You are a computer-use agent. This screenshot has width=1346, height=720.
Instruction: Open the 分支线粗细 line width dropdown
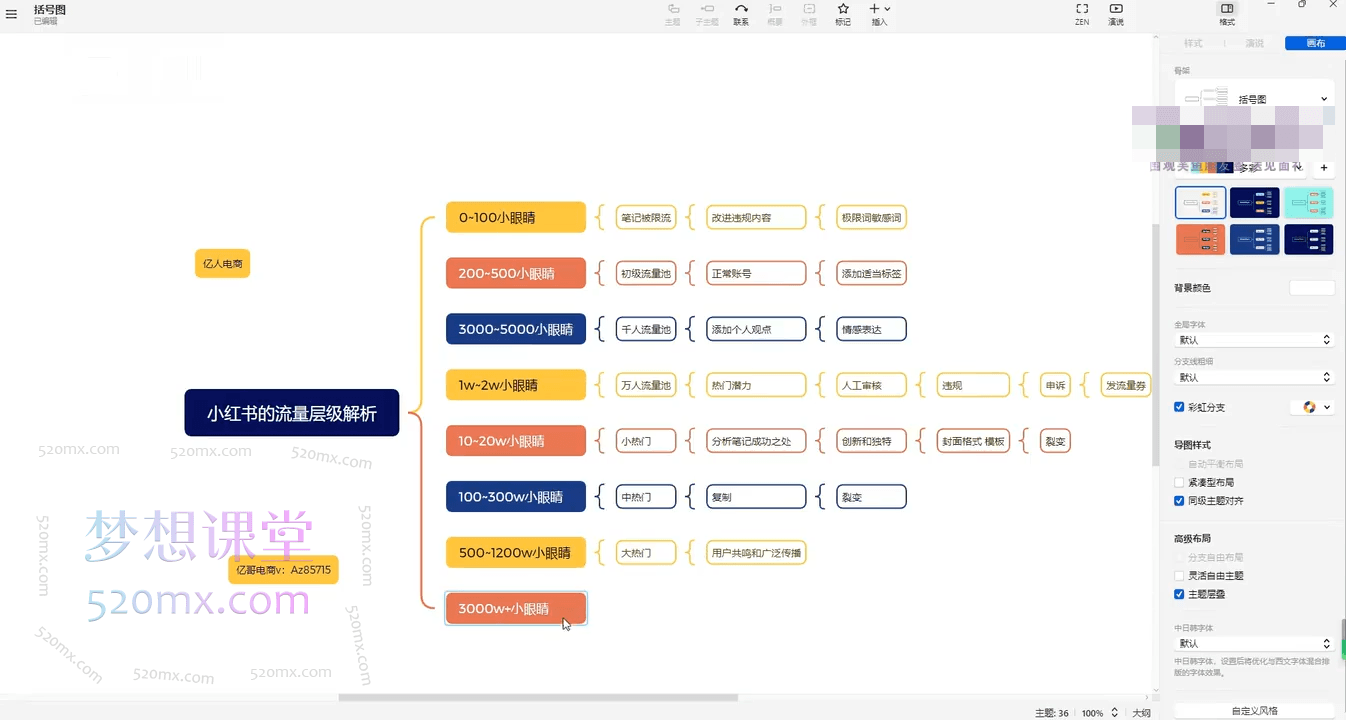[1254, 377]
